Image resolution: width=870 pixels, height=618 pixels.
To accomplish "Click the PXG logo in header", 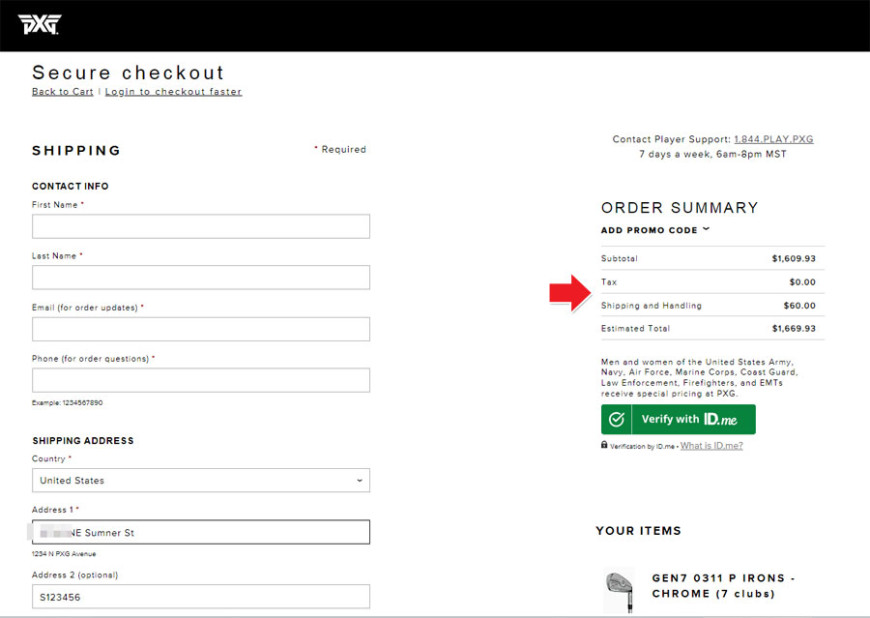I will click(39, 25).
